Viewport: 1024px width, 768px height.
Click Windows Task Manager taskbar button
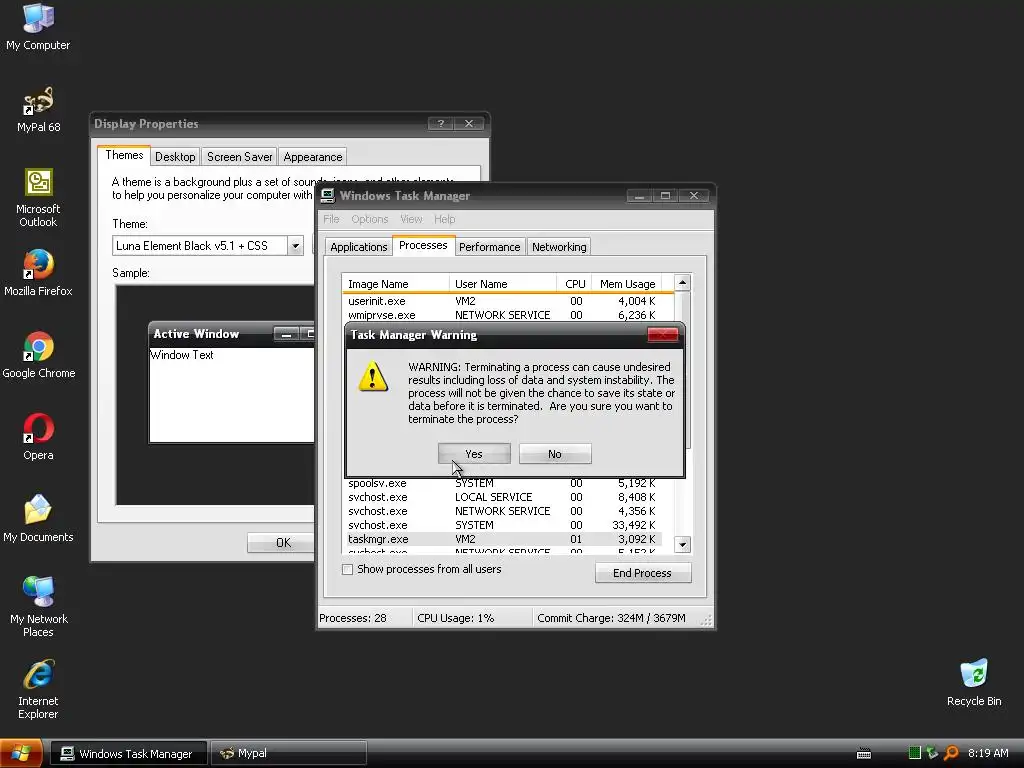129,753
